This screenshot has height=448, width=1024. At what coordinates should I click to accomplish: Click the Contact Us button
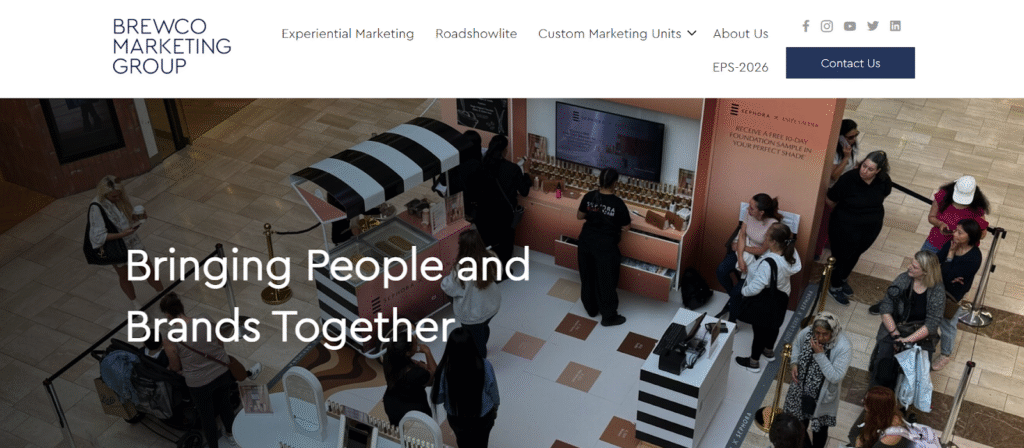pos(850,63)
